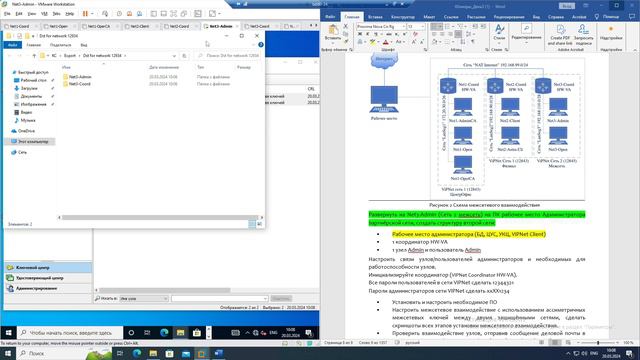
Task: Open Word's font name dropdown
Action: pos(403,27)
